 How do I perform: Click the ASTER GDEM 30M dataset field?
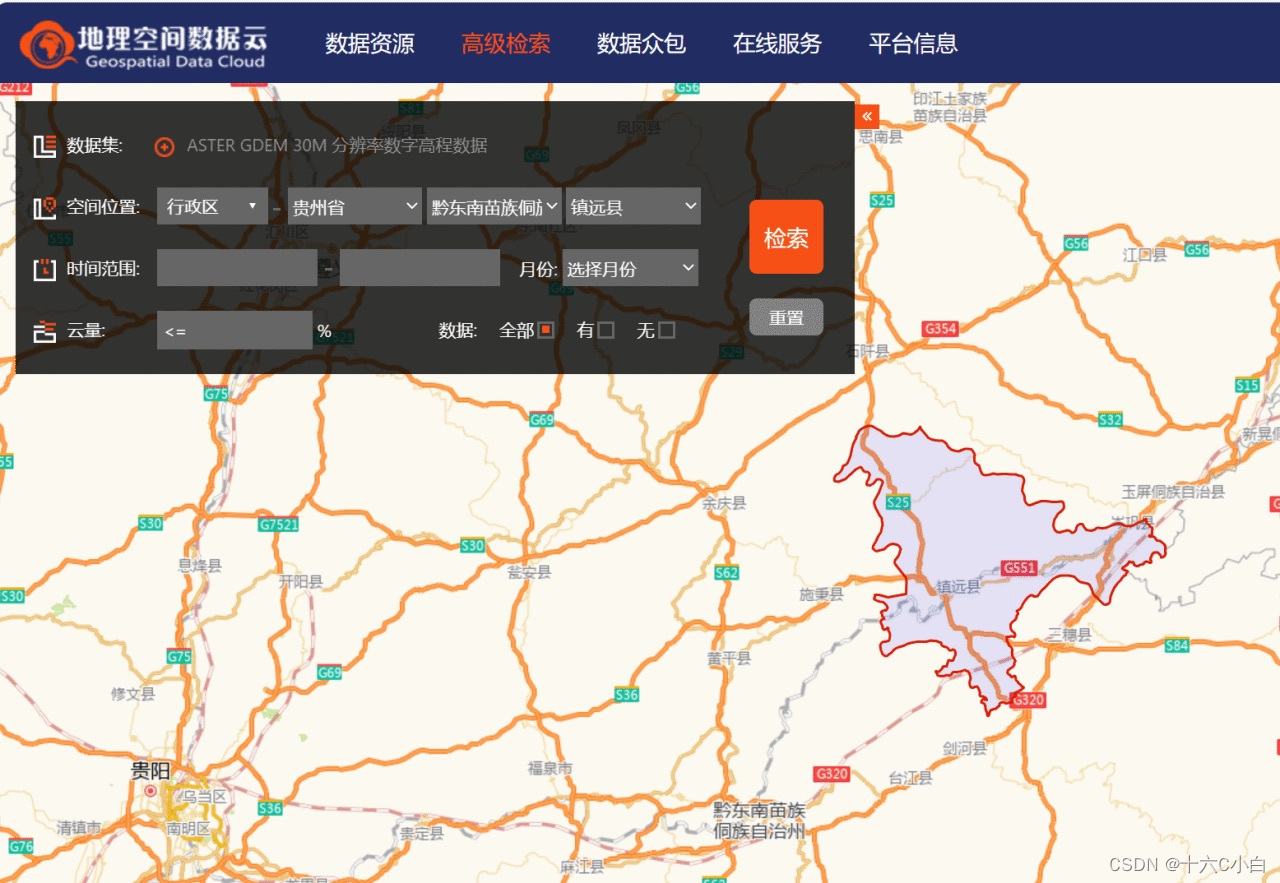pyautogui.click(x=337, y=146)
